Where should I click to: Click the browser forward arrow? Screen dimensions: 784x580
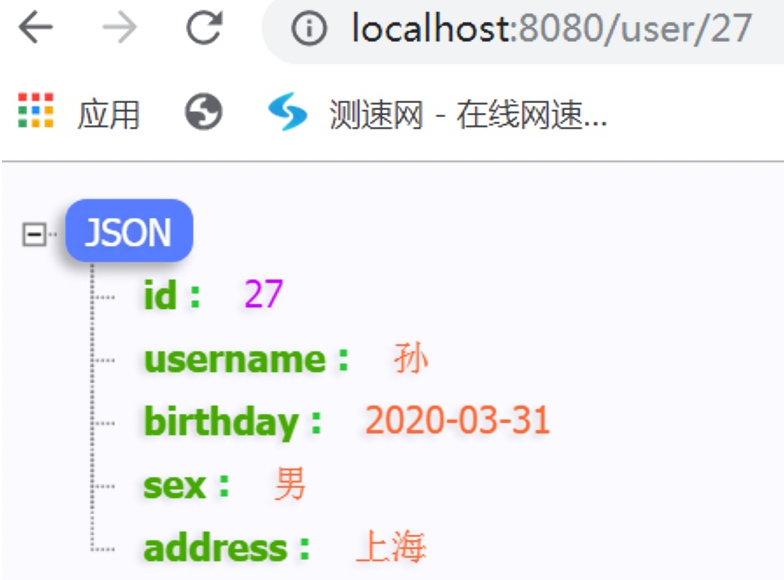(x=120, y=28)
